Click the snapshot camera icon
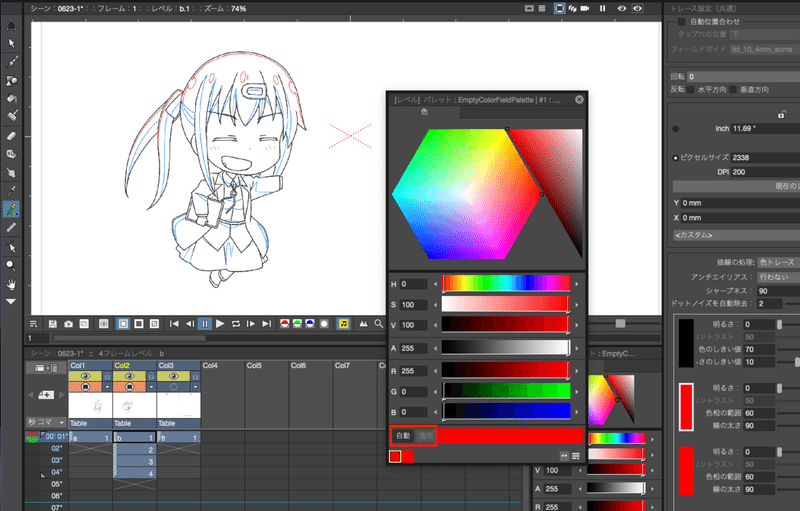Screen dimensions: 800x511 tap(68, 324)
